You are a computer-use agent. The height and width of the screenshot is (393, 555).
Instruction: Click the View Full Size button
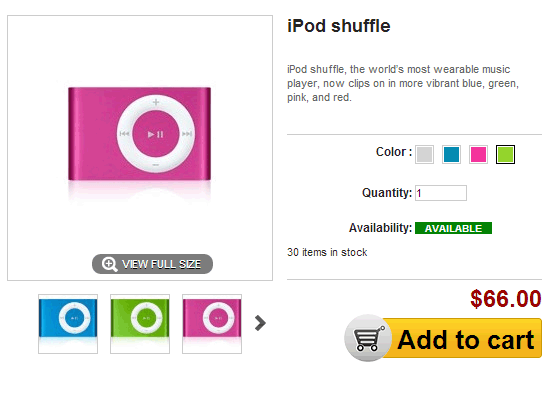pyautogui.click(x=152, y=264)
